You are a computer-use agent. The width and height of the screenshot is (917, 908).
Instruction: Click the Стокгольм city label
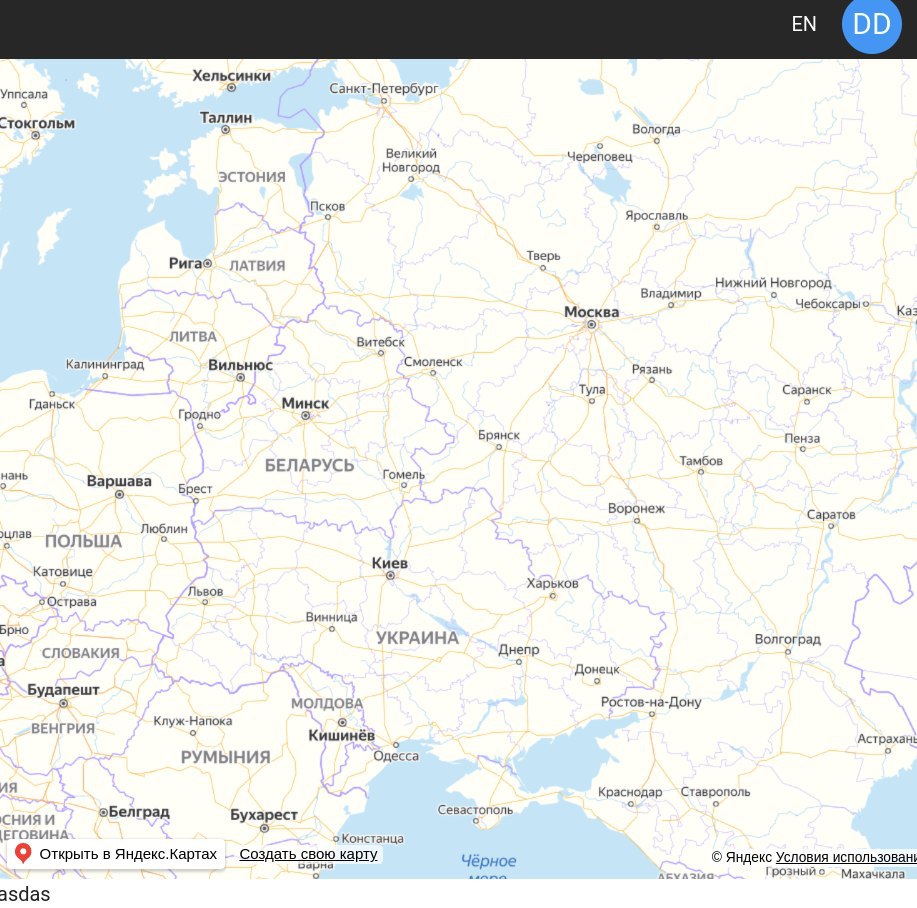[37, 123]
